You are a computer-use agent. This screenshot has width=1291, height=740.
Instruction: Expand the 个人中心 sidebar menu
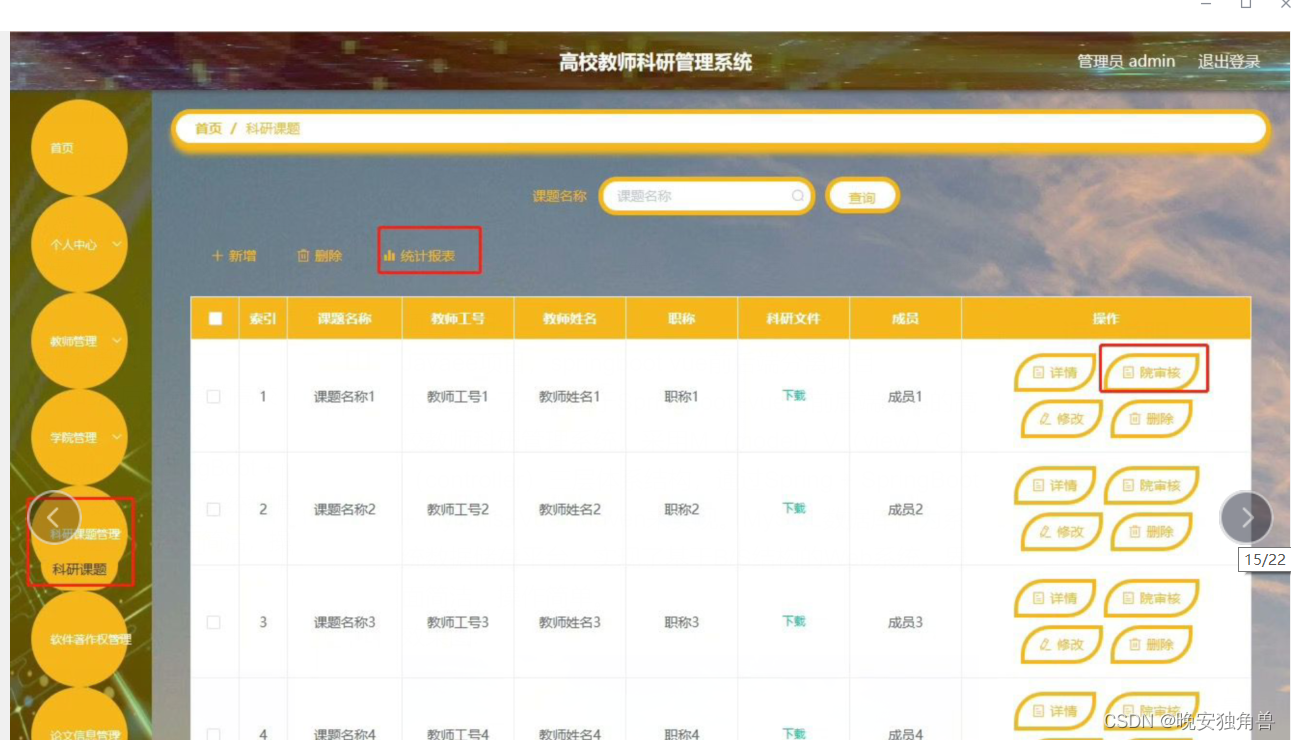pyautogui.click(x=79, y=244)
